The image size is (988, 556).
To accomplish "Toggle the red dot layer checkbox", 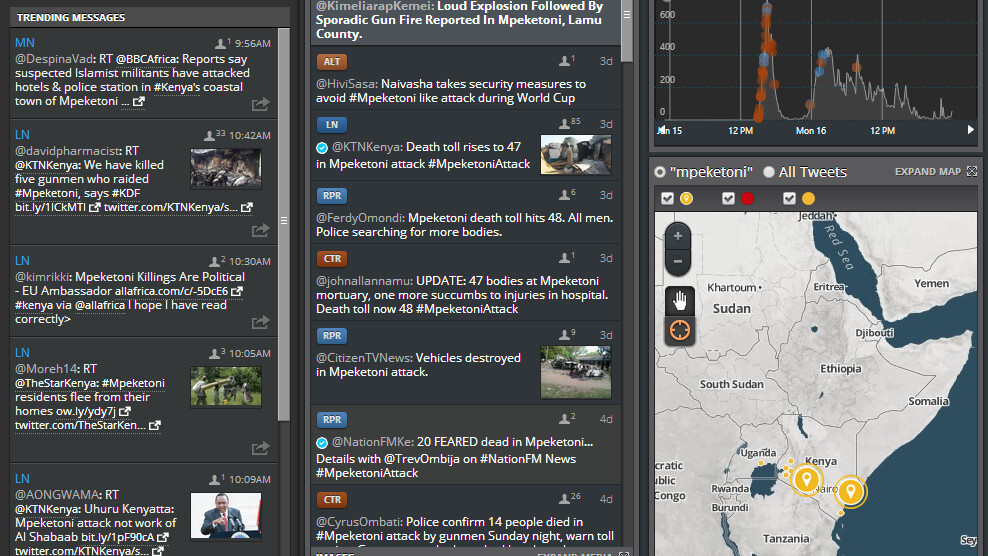I will pyautogui.click(x=729, y=199).
